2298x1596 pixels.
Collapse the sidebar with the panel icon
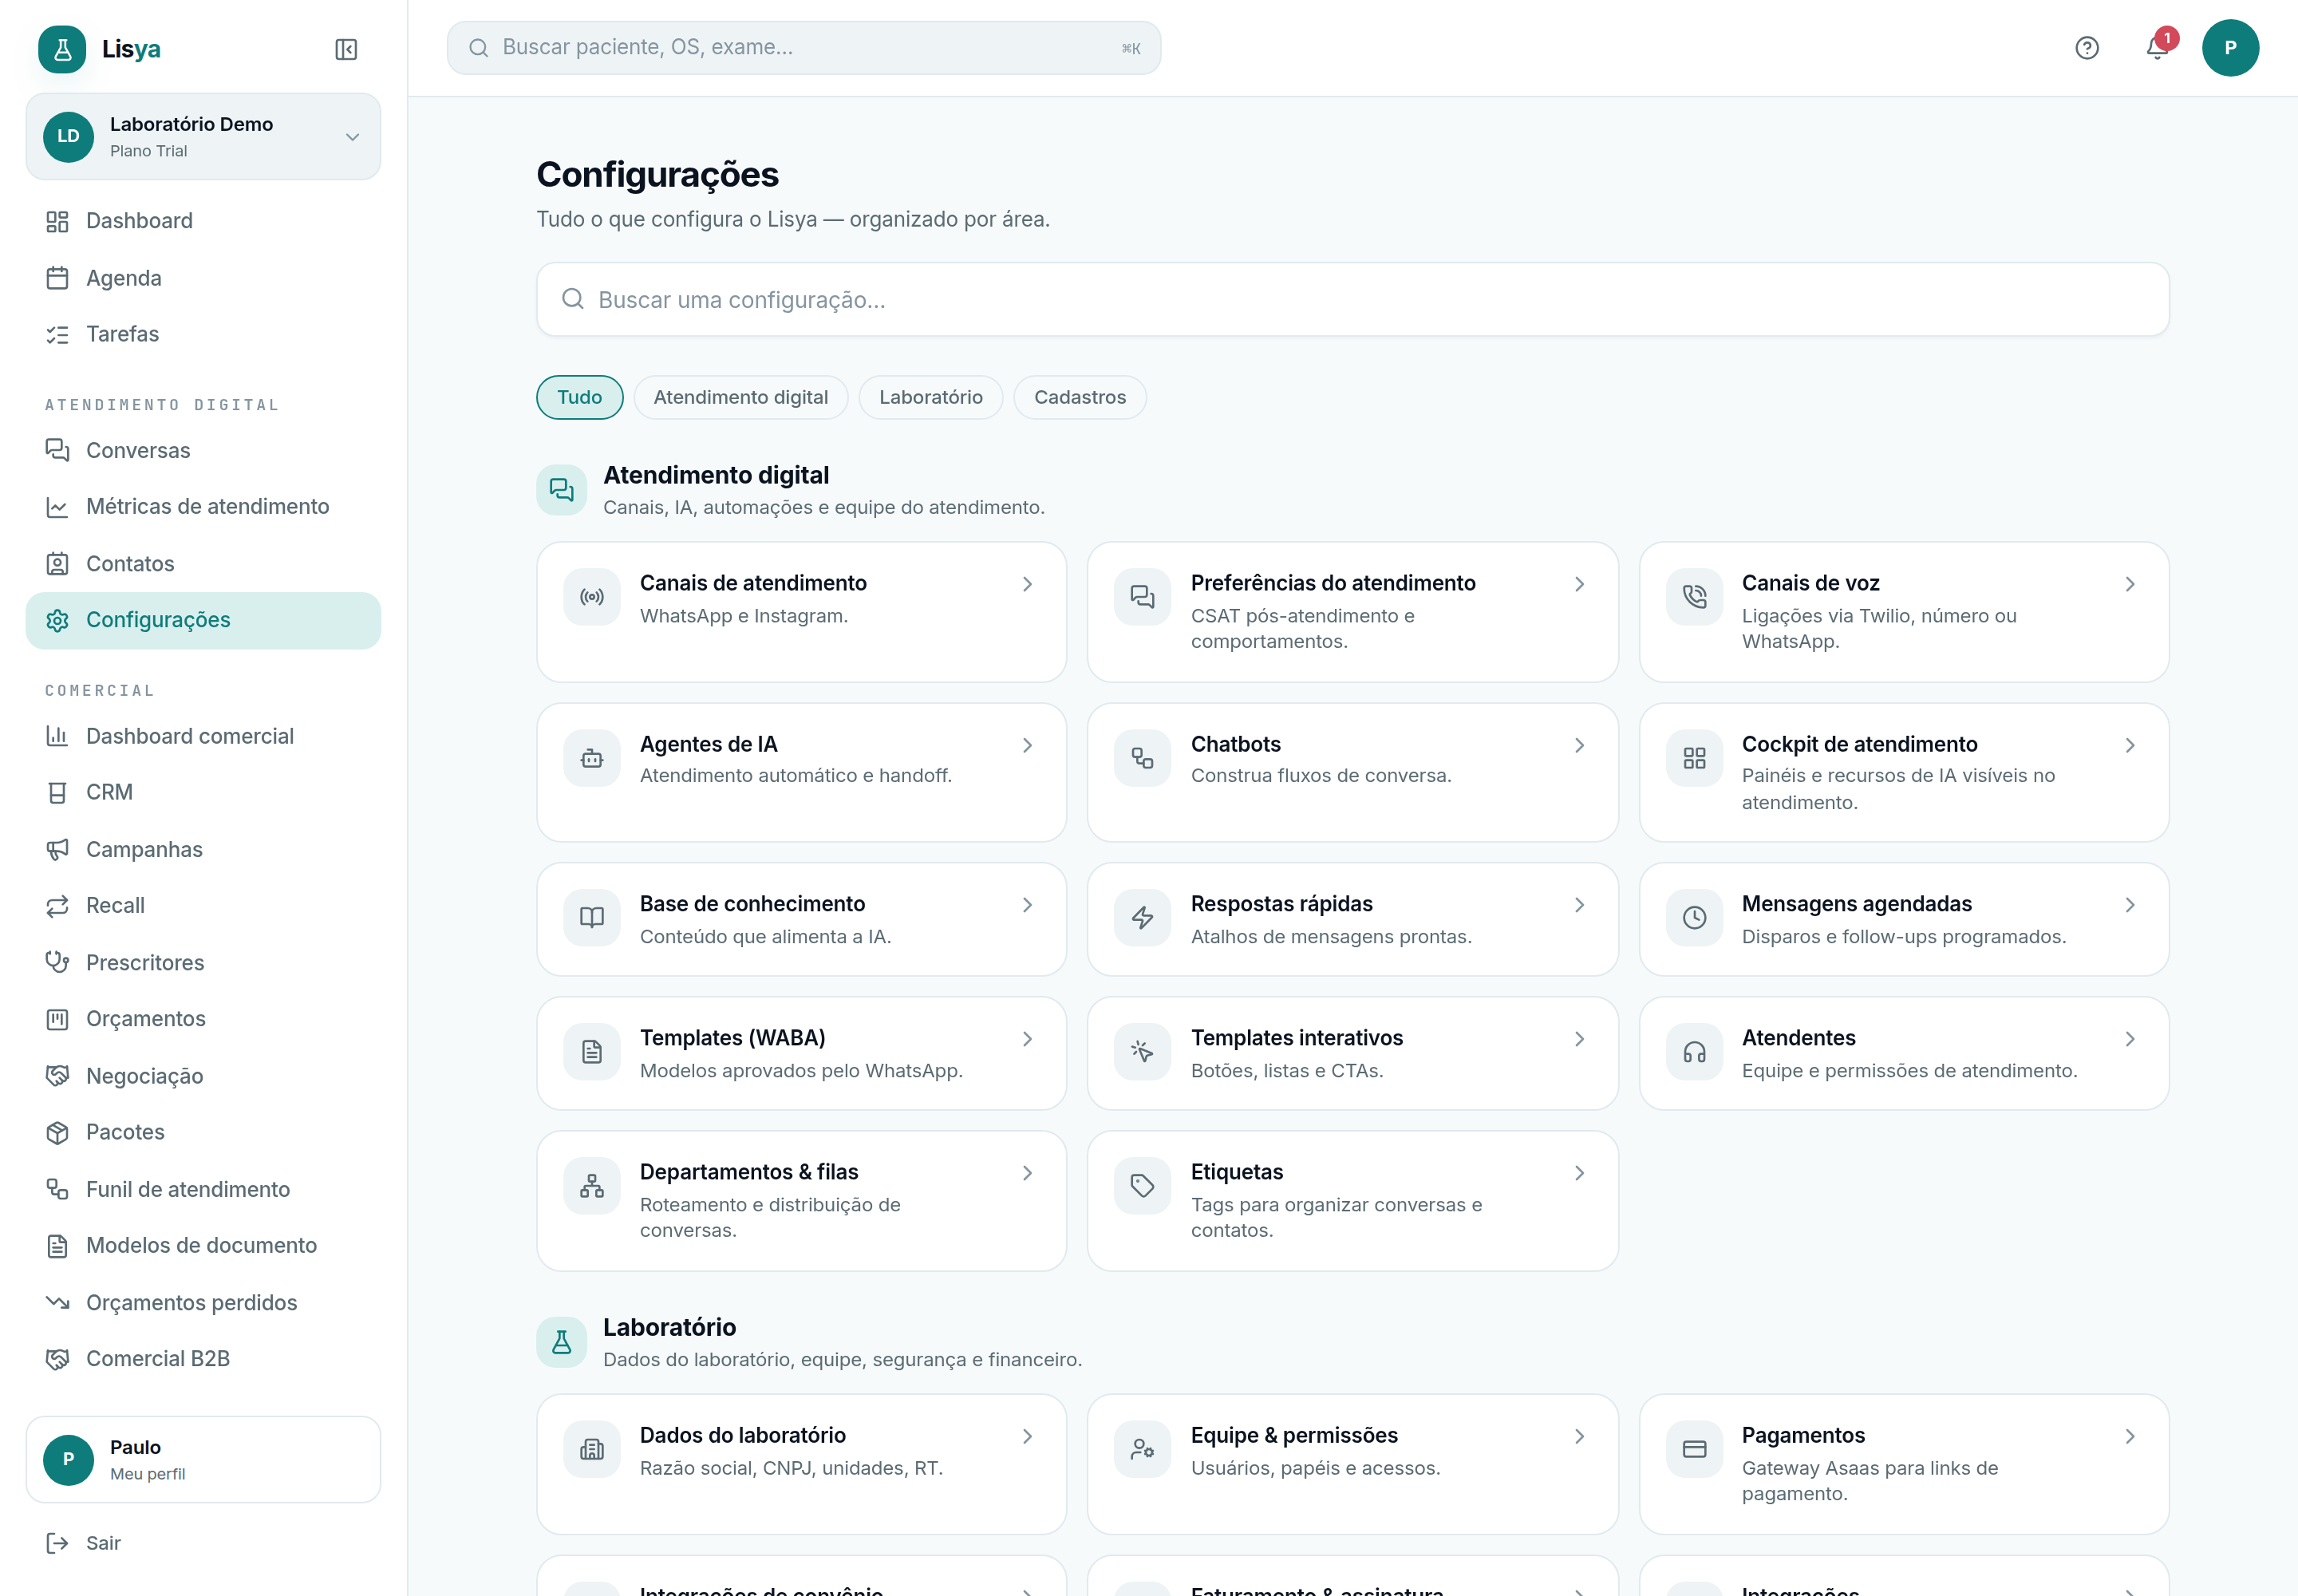pos(346,49)
